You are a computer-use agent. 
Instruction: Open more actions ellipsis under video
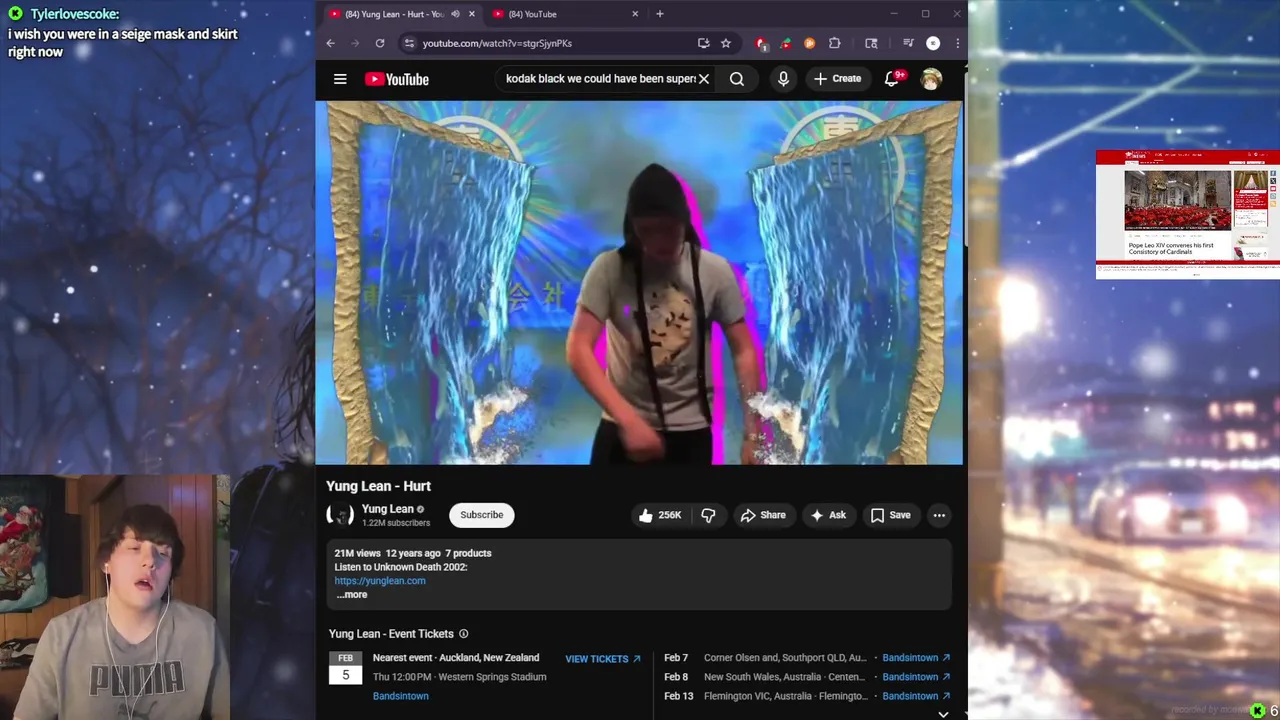939,515
